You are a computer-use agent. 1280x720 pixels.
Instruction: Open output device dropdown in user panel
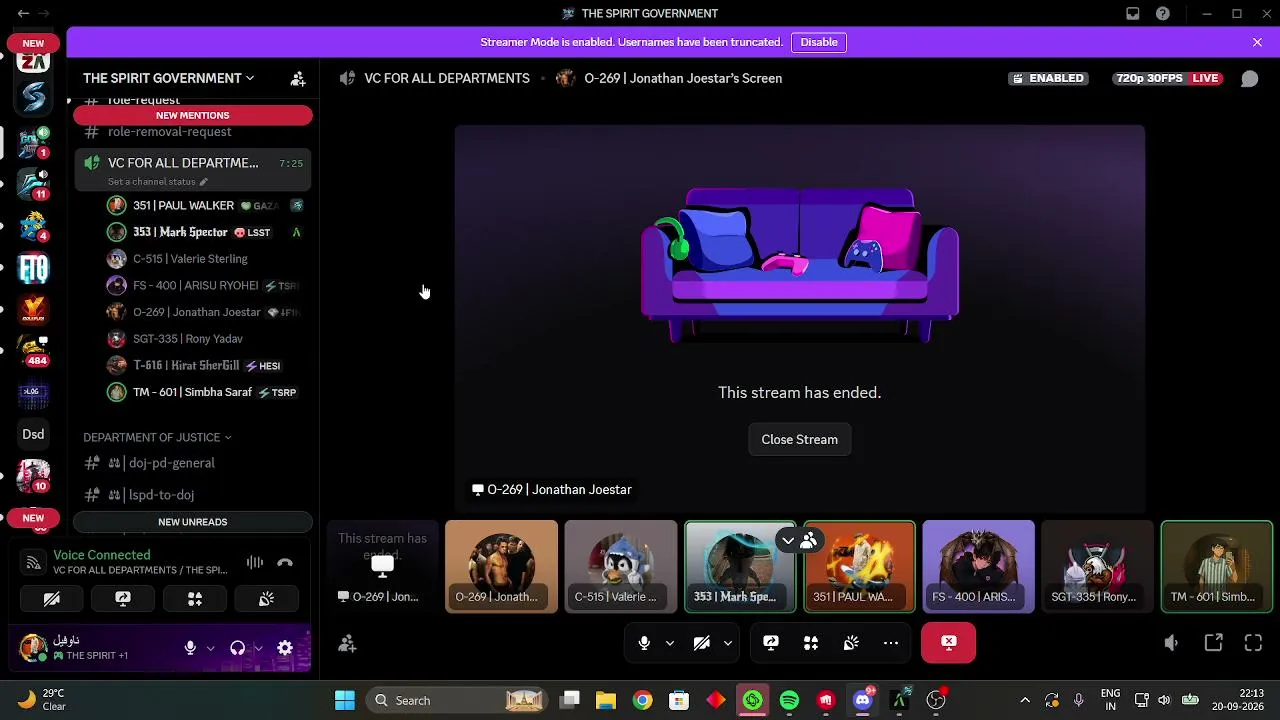point(258,648)
